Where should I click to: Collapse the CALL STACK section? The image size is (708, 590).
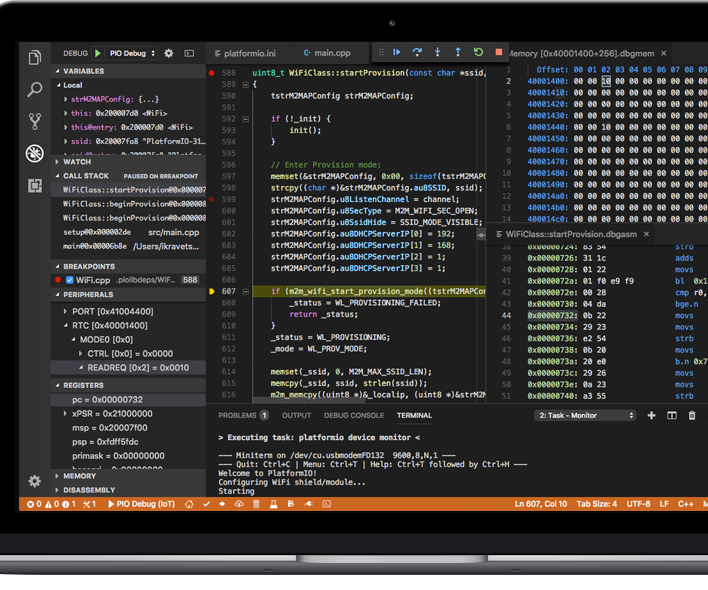point(129,176)
